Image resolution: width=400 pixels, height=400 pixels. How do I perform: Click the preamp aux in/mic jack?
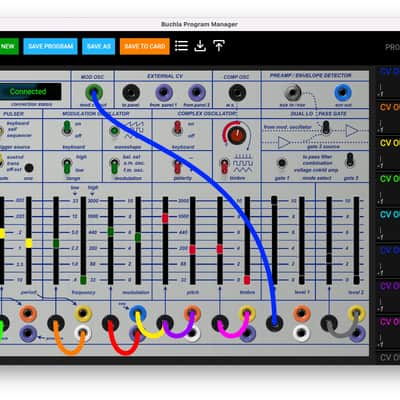[293, 92]
